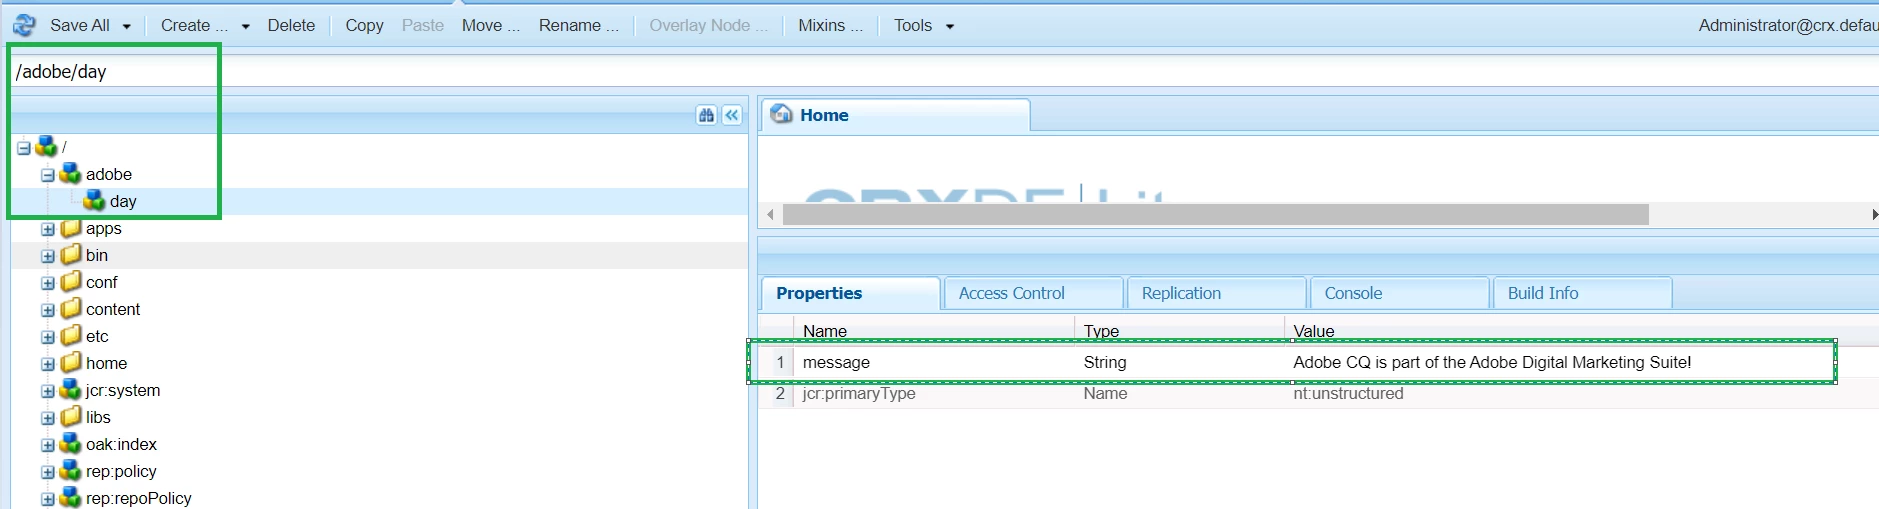Switch to the Console tab

pos(1400,293)
